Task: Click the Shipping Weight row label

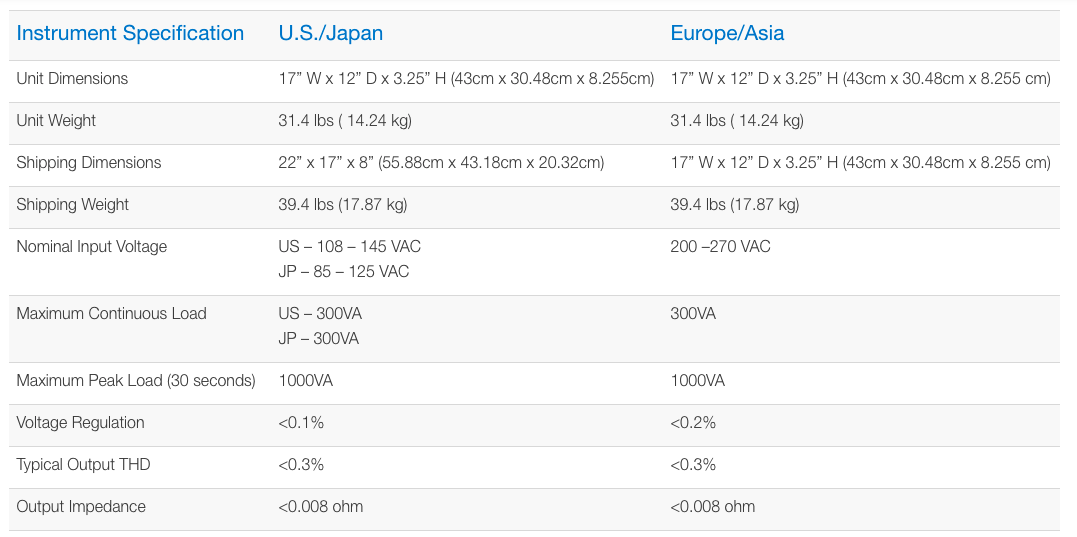Action: click(73, 205)
